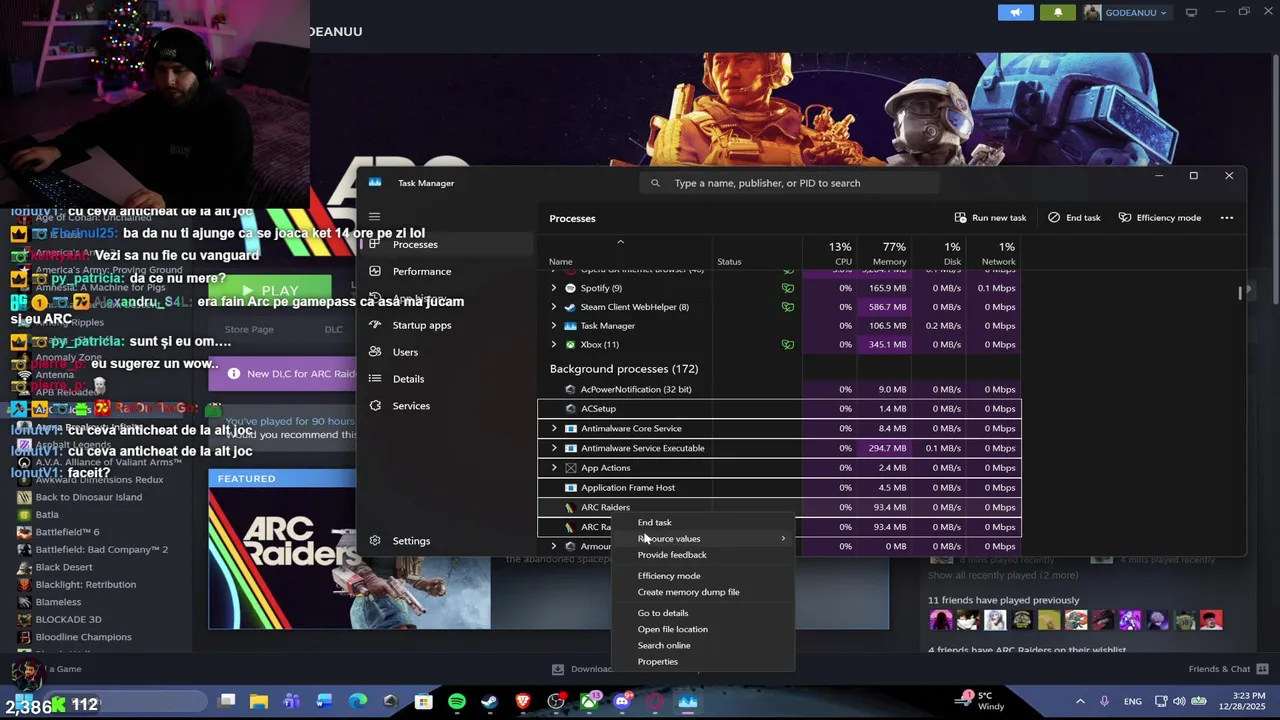Switch to the Processes page
The height and width of the screenshot is (720, 1280).
tap(415, 244)
